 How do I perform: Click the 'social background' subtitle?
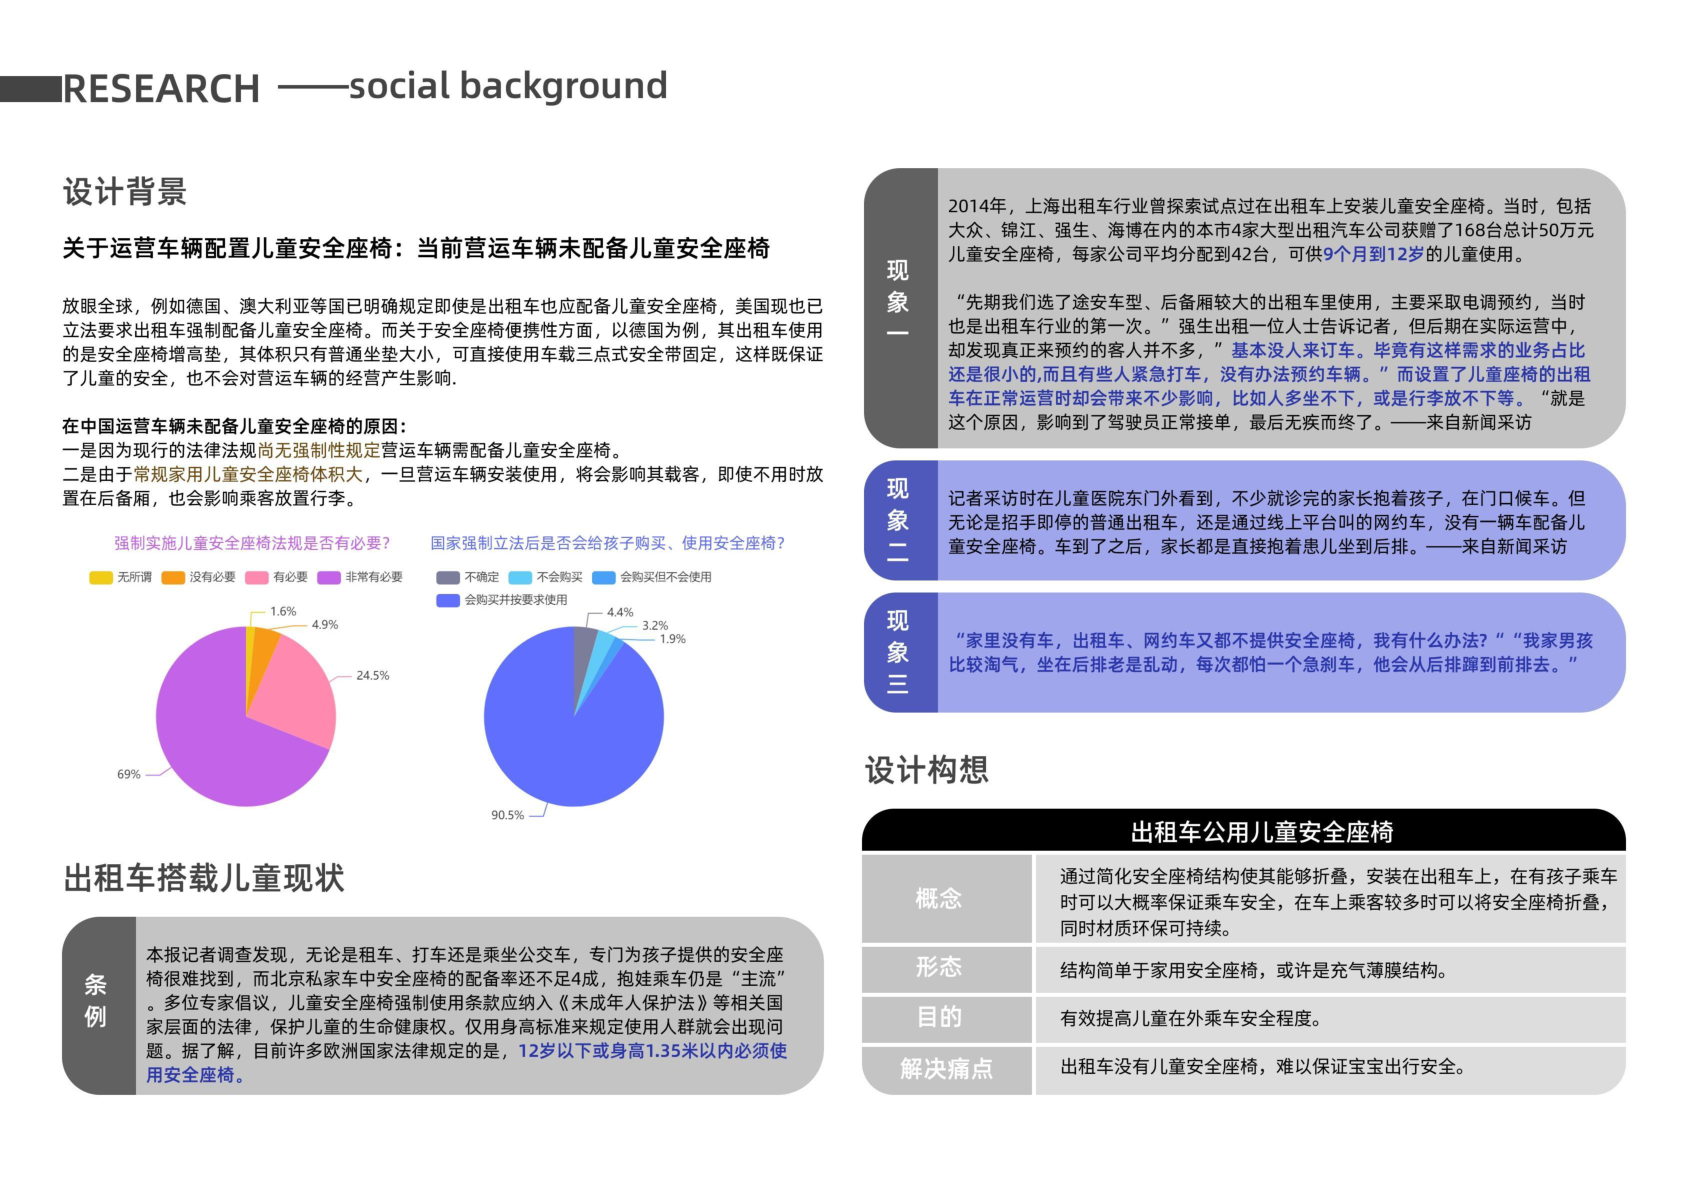(x=508, y=86)
